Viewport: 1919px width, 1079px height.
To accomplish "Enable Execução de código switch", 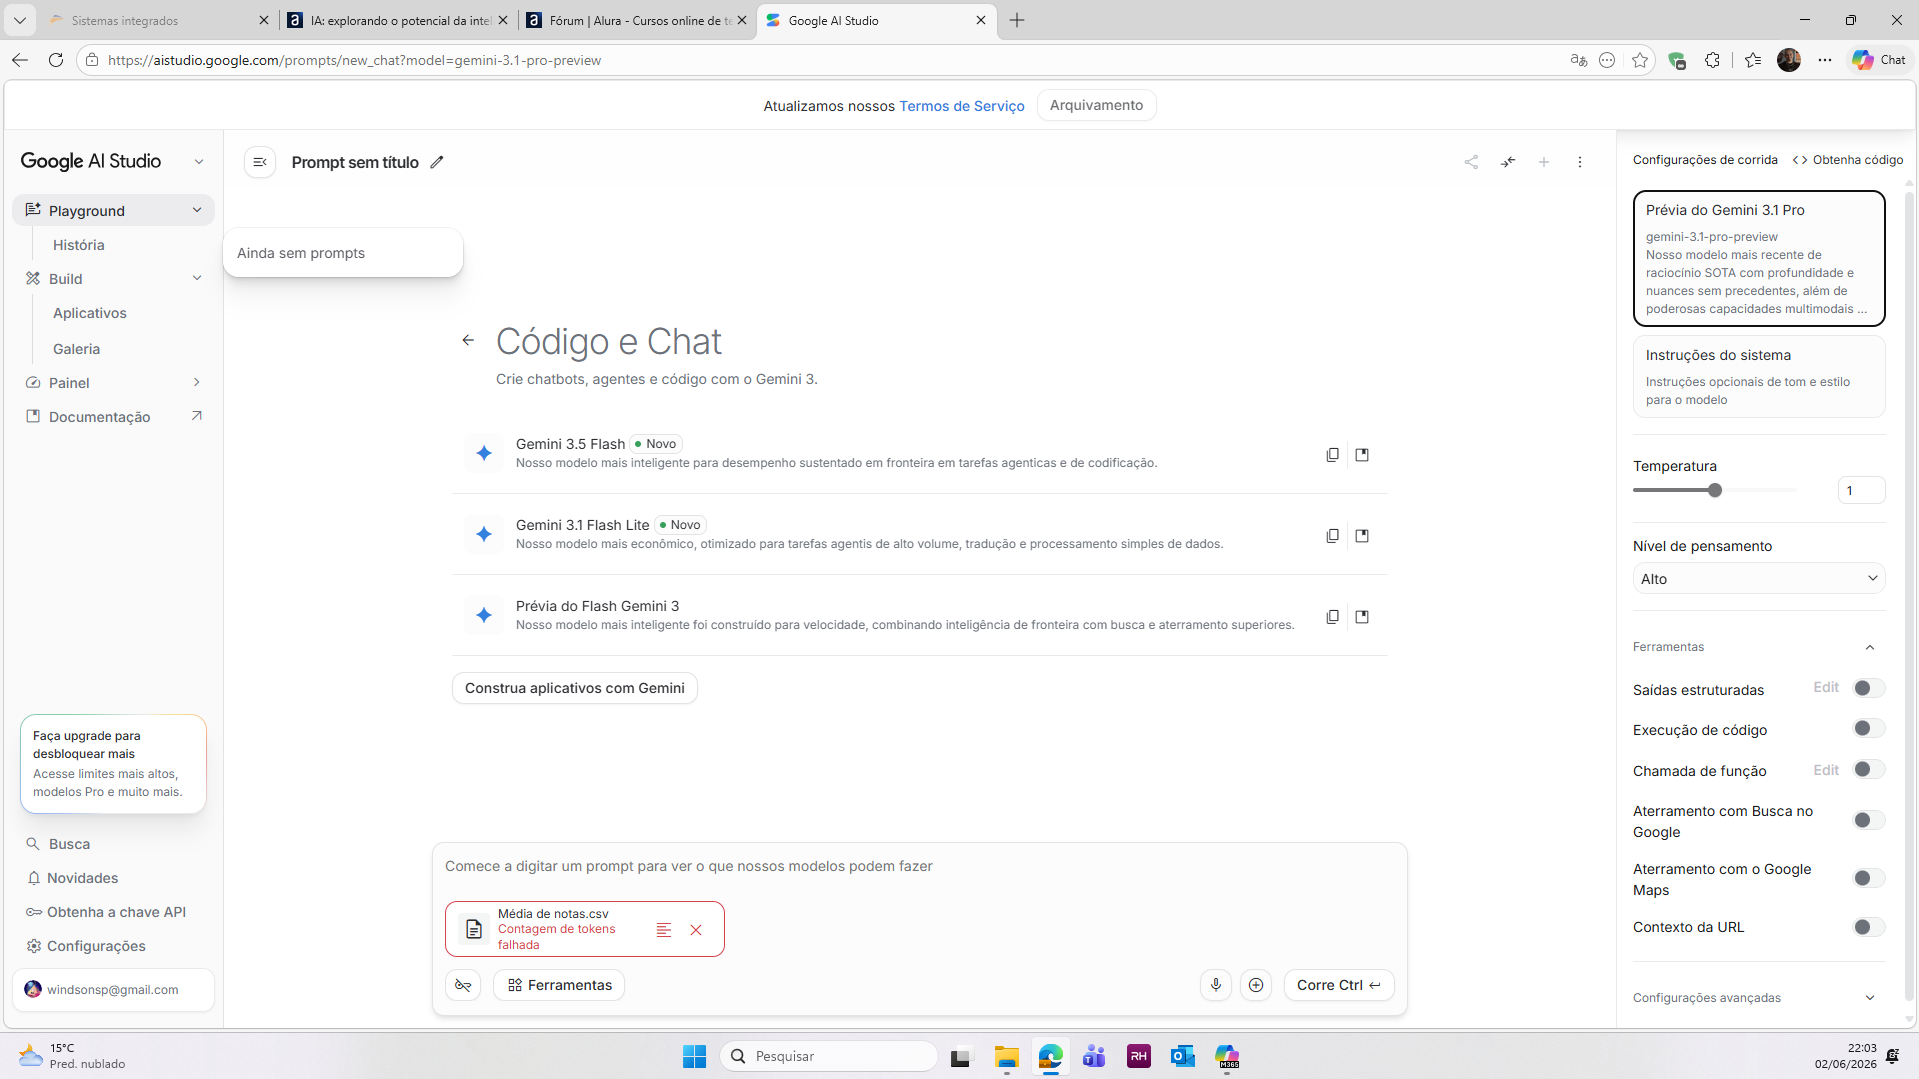I will (x=1868, y=728).
